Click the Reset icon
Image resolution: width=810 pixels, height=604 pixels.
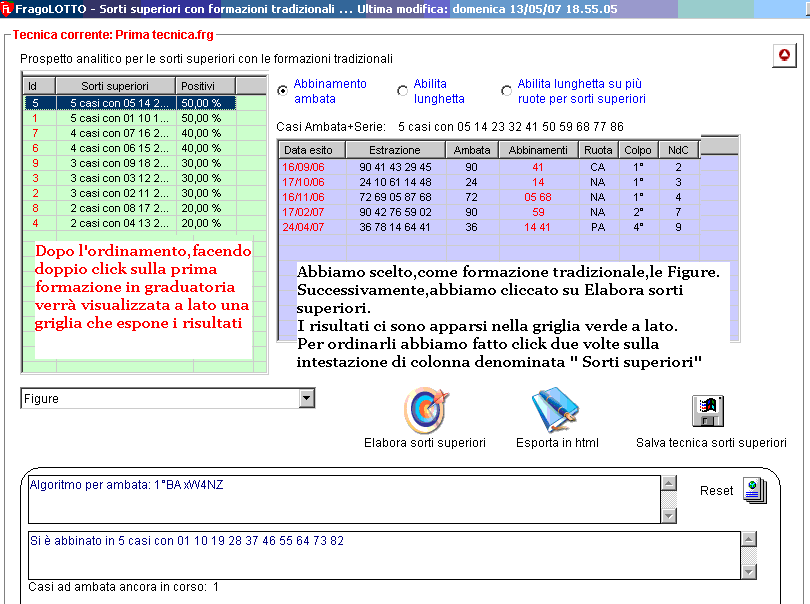click(x=754, y=491)
